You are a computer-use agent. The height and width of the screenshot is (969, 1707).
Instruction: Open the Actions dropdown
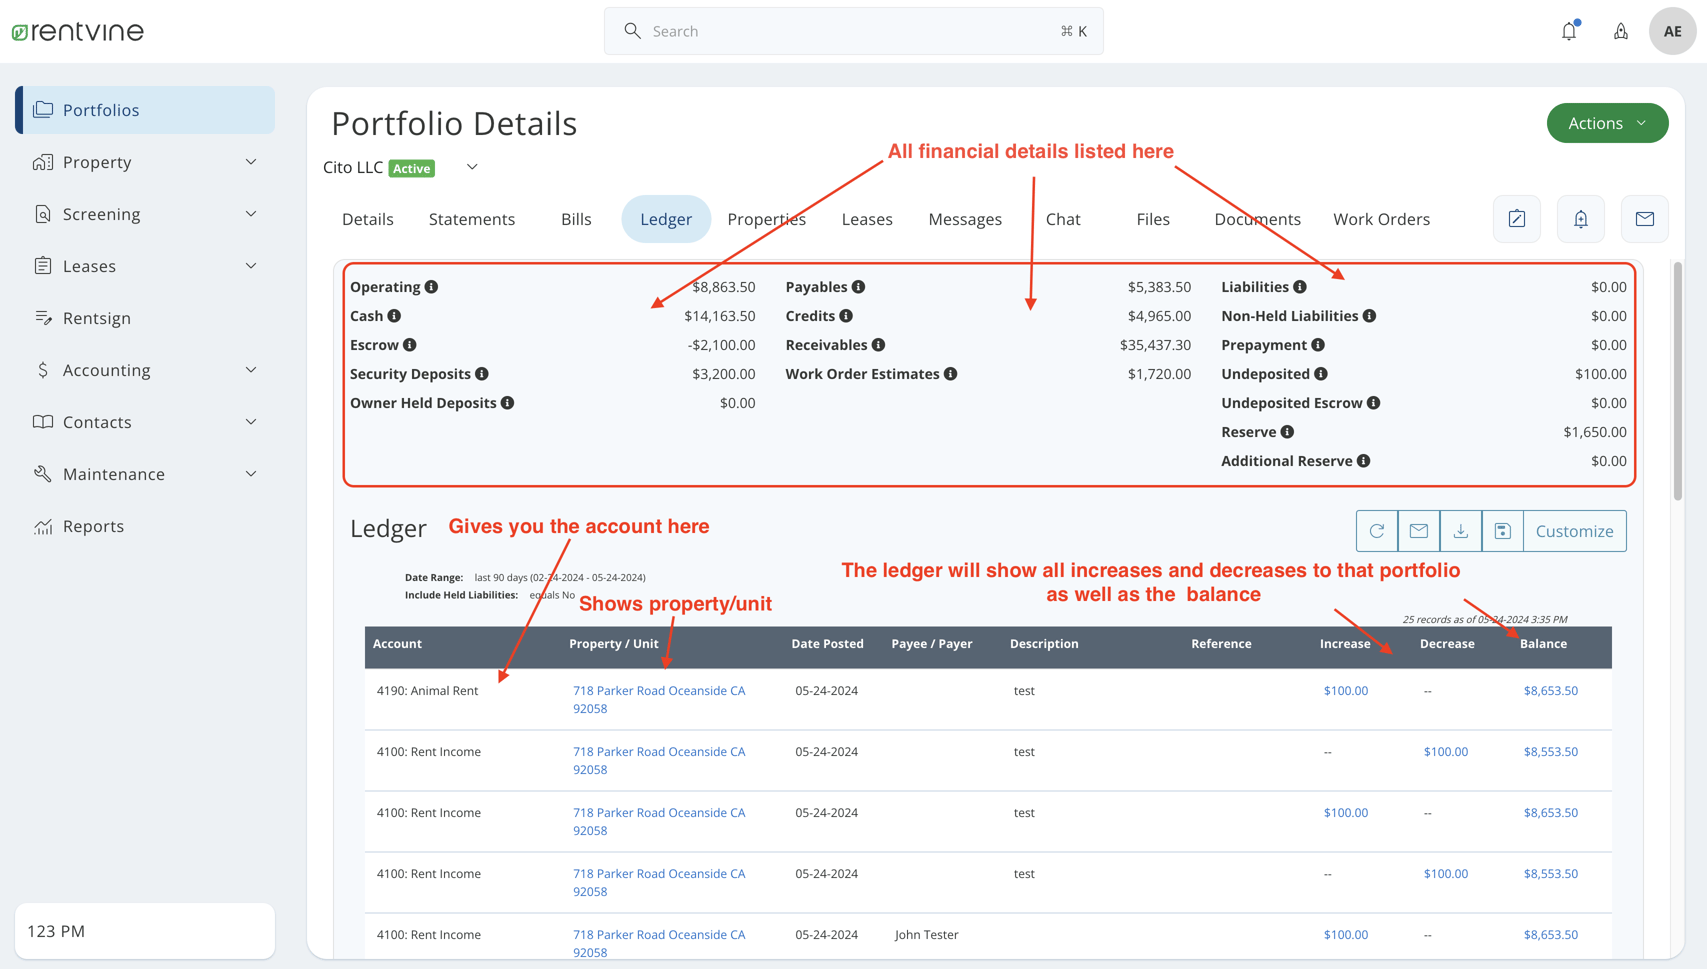(x=1607, y=123)
